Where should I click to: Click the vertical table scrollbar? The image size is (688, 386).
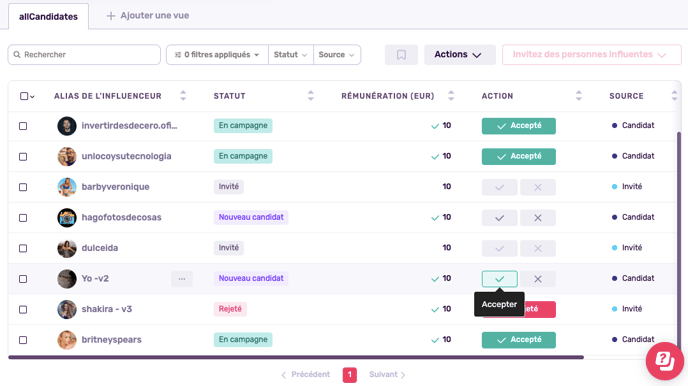pos(679,241)
